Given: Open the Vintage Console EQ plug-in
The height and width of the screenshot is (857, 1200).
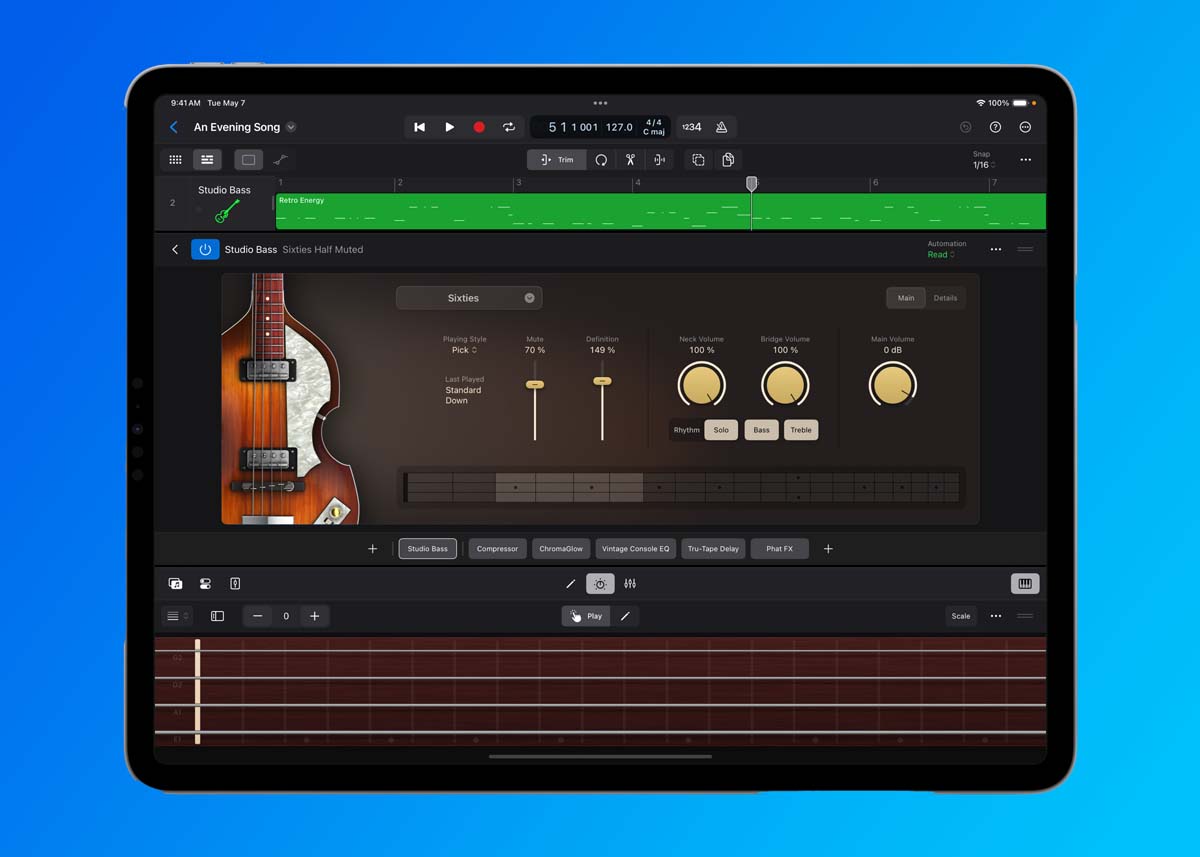Looking at the screenshot, I should [636, 549].
